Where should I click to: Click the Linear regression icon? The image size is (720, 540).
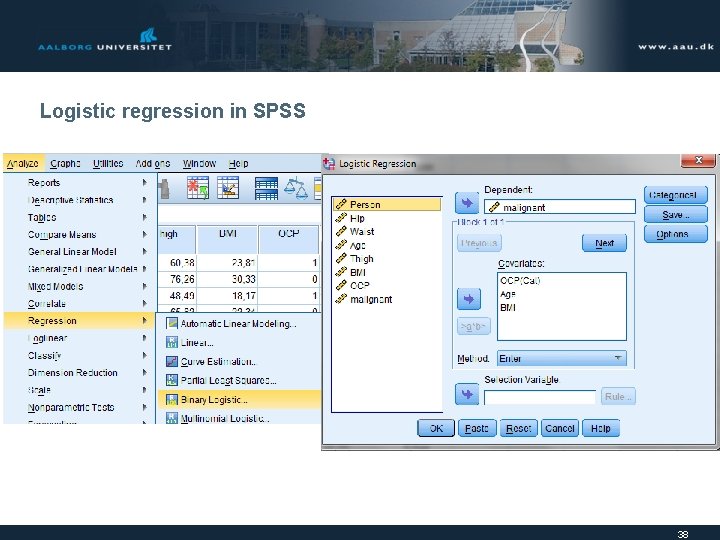point(172,343)
